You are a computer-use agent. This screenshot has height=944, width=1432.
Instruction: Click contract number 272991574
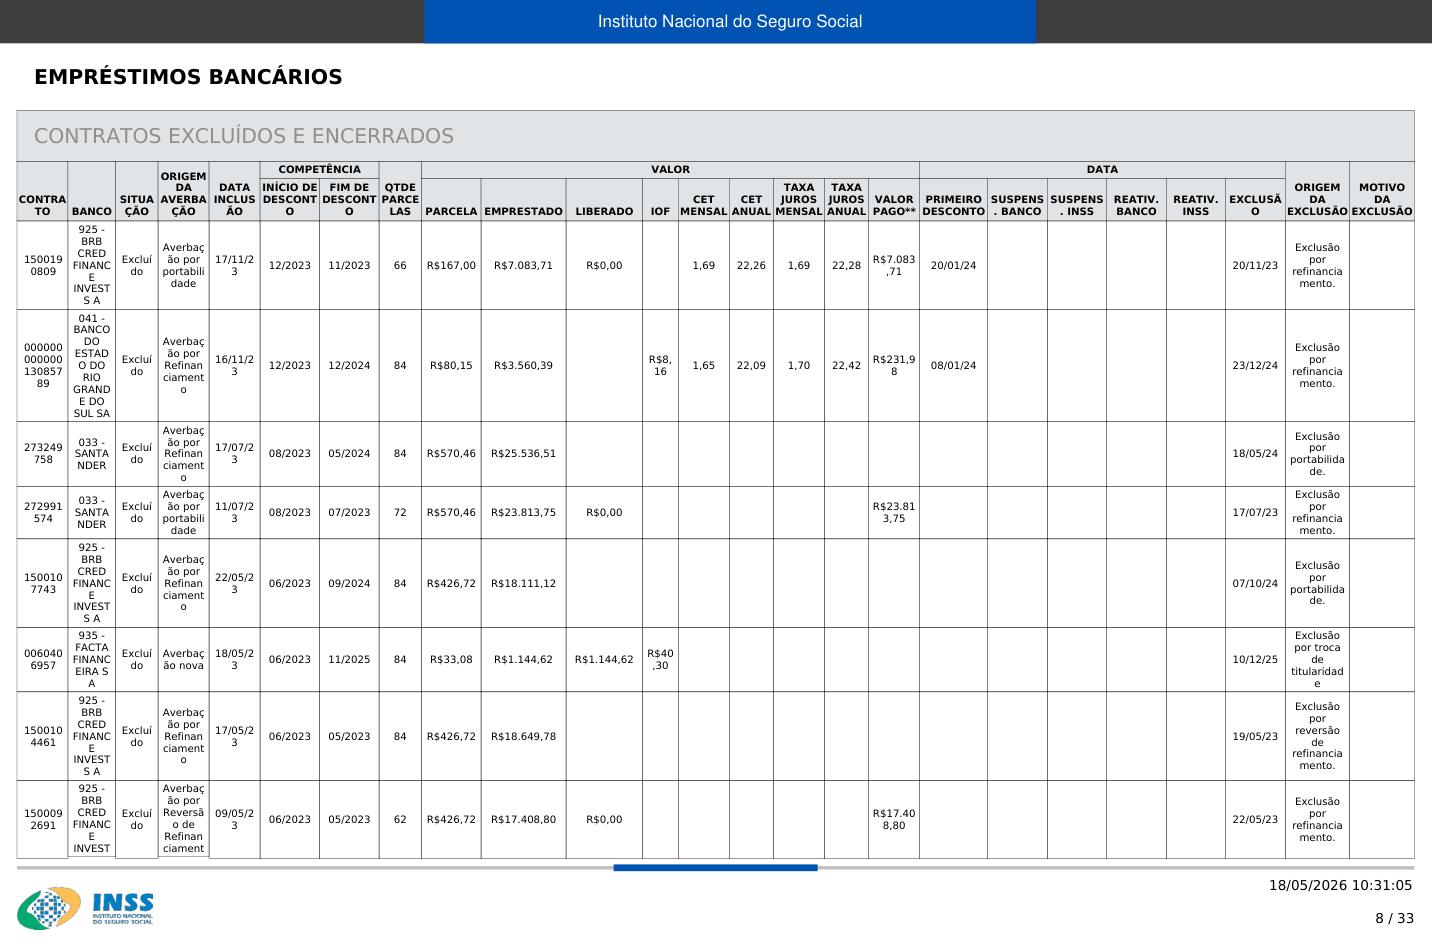point(43,512)
